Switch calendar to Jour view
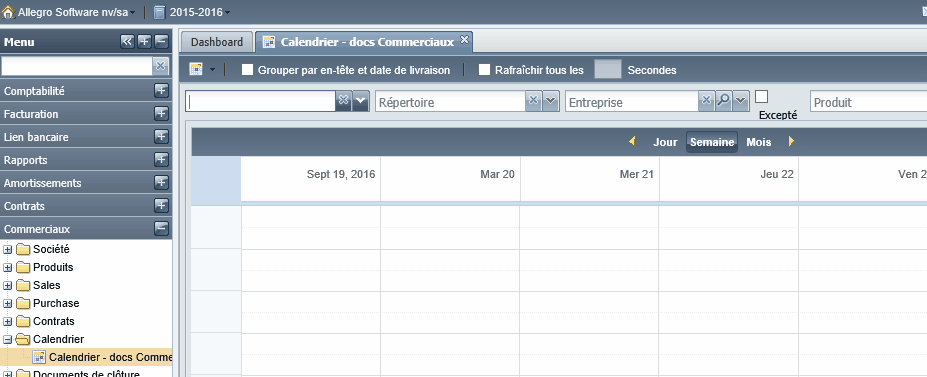Viewport: 927px width, 377px height. pyautogui.click(x=665, y=142)
